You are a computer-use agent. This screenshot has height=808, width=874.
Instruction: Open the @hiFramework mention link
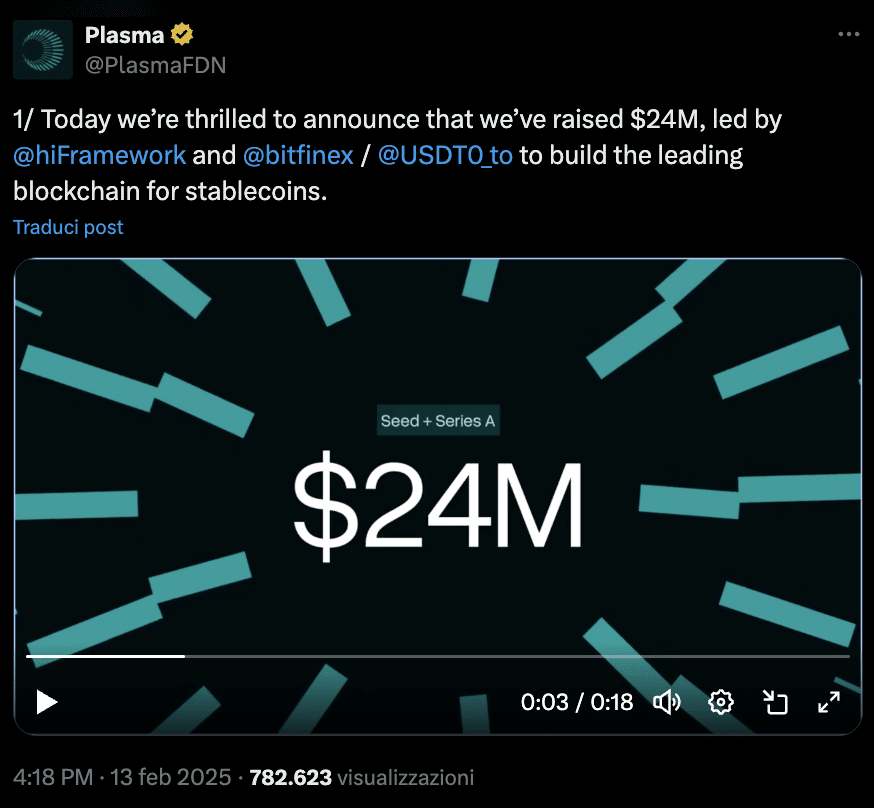coord(99,155)
